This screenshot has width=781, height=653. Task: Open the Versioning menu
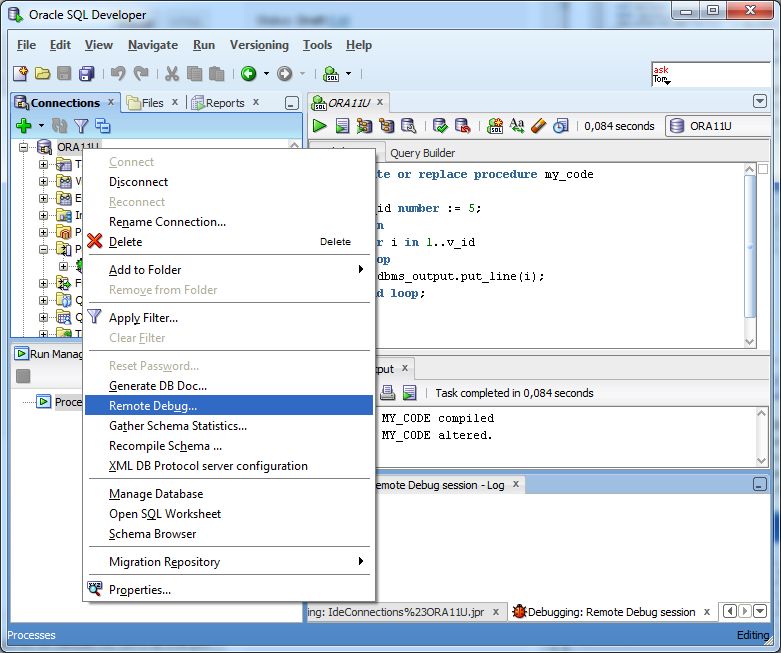click(259, 45)
